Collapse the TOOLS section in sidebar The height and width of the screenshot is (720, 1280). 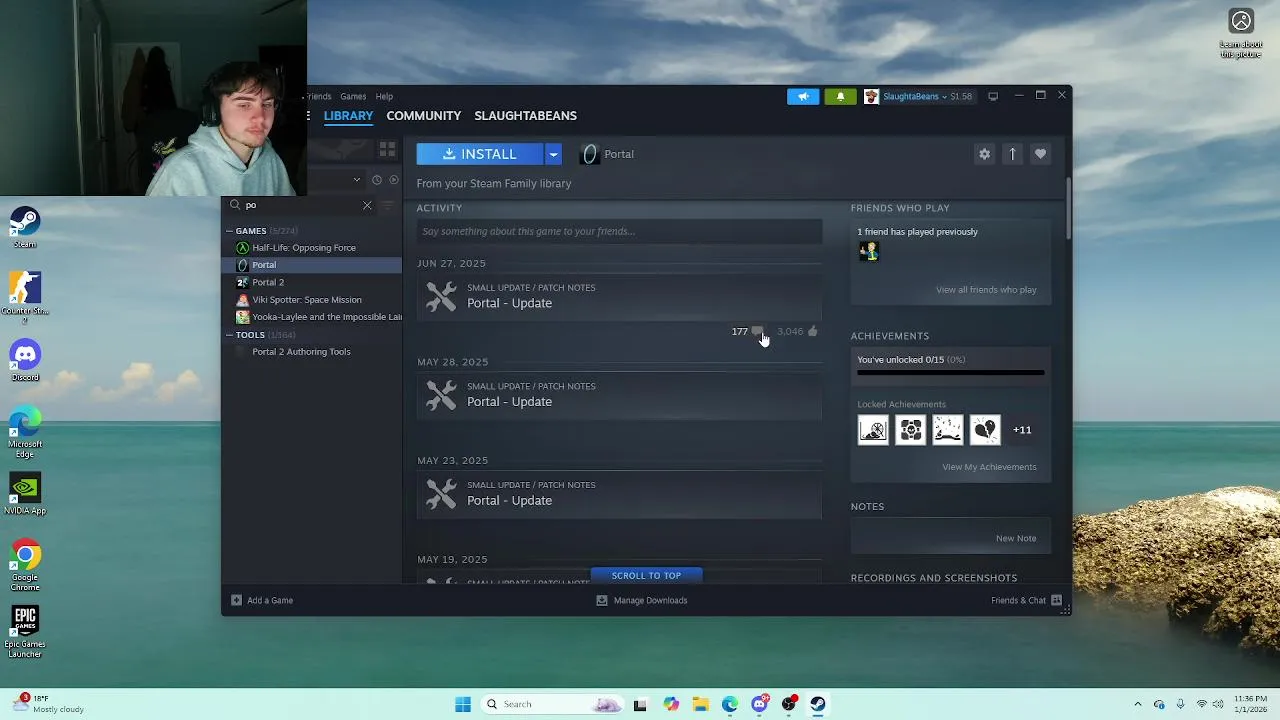(x=229, y=335)
